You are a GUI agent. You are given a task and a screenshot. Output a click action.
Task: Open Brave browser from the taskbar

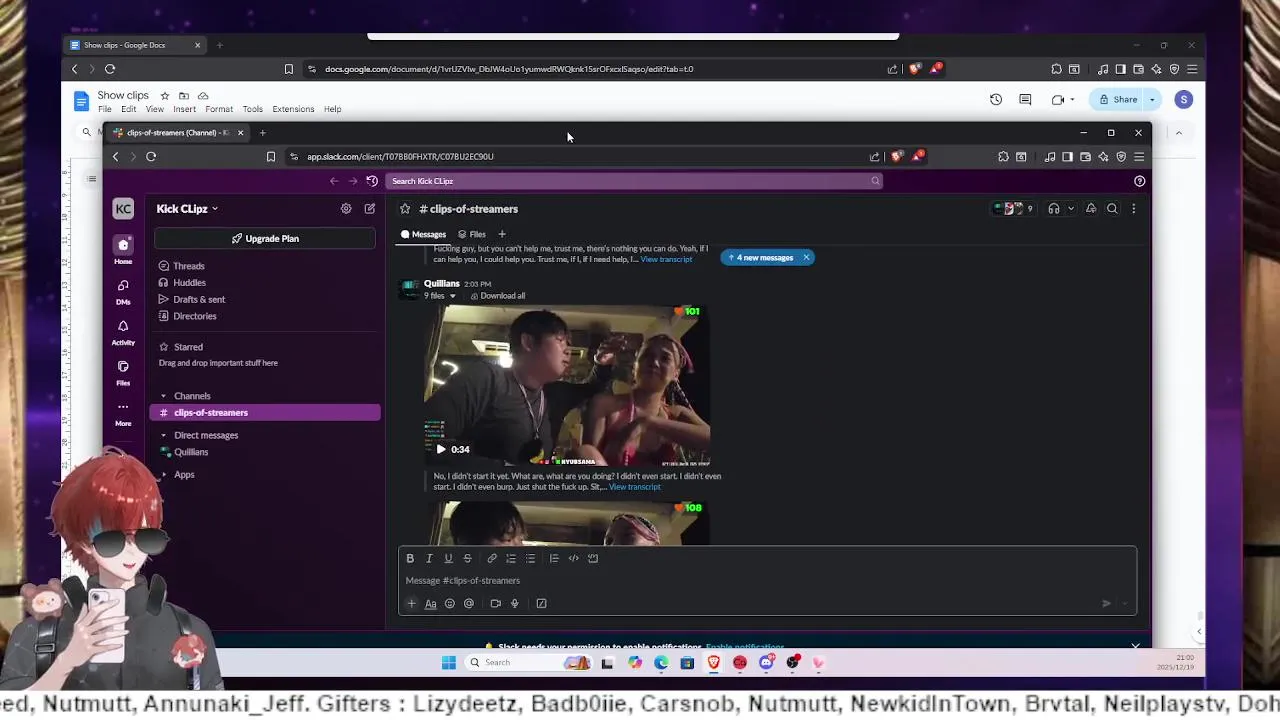714,662
